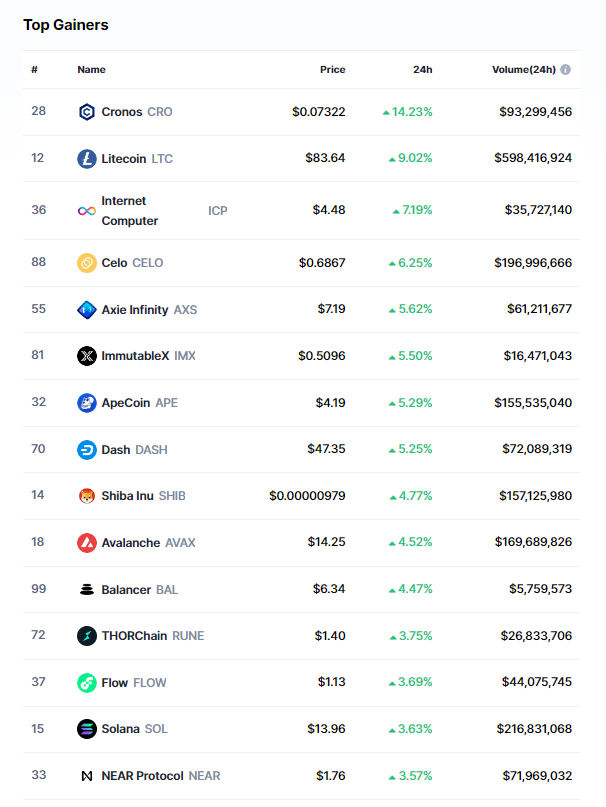Viewport: 606px width, 807px height.
Task: Click the Axie Infinity logo icon
Action: (87, 310)
